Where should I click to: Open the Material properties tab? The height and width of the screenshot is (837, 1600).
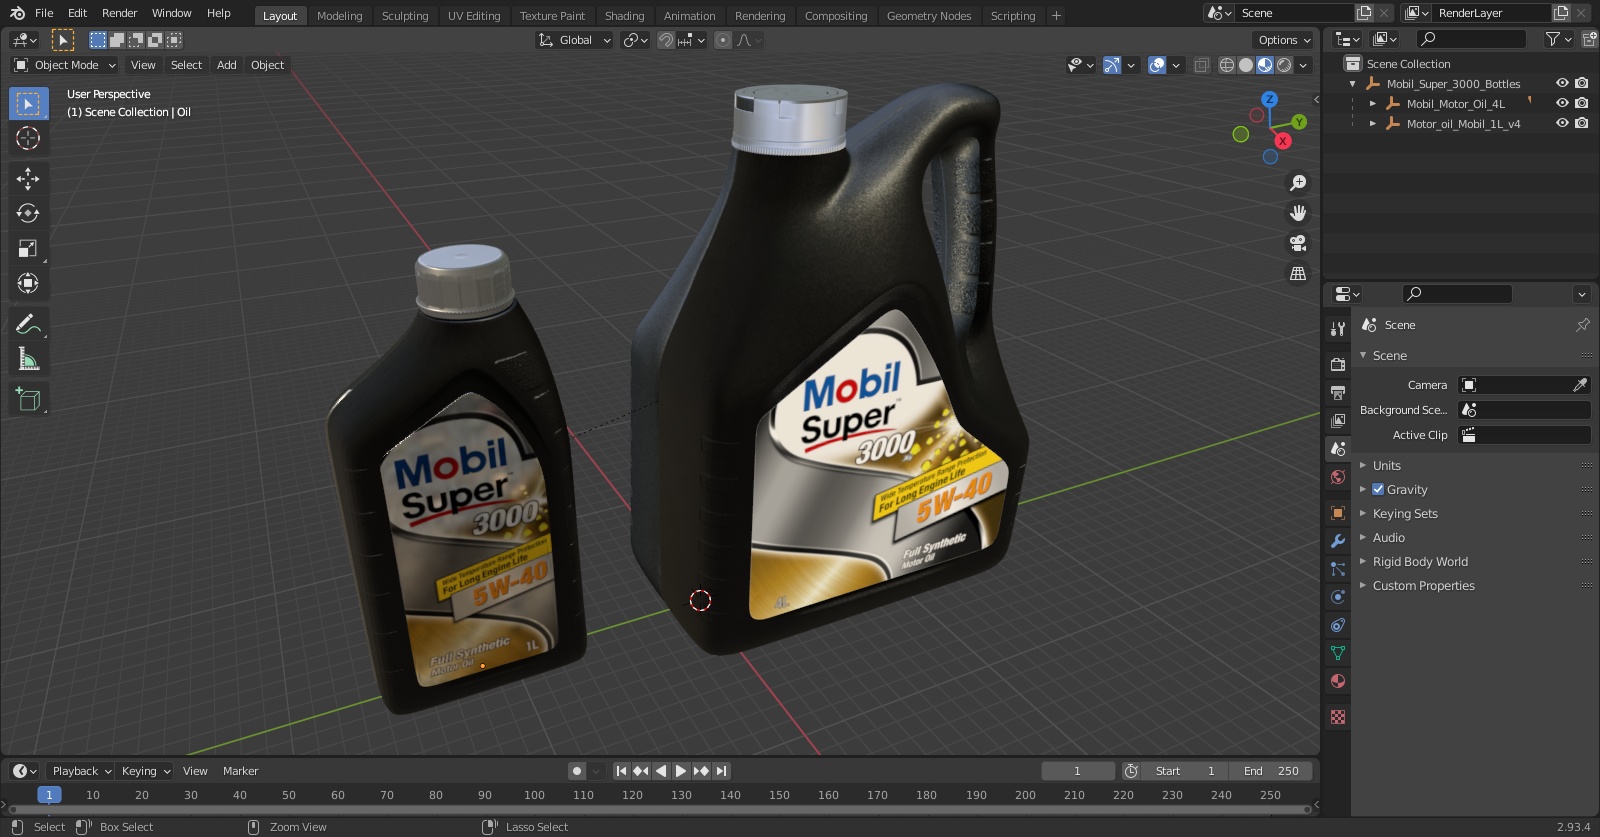pyautogui.click(x=1338, y=681)
